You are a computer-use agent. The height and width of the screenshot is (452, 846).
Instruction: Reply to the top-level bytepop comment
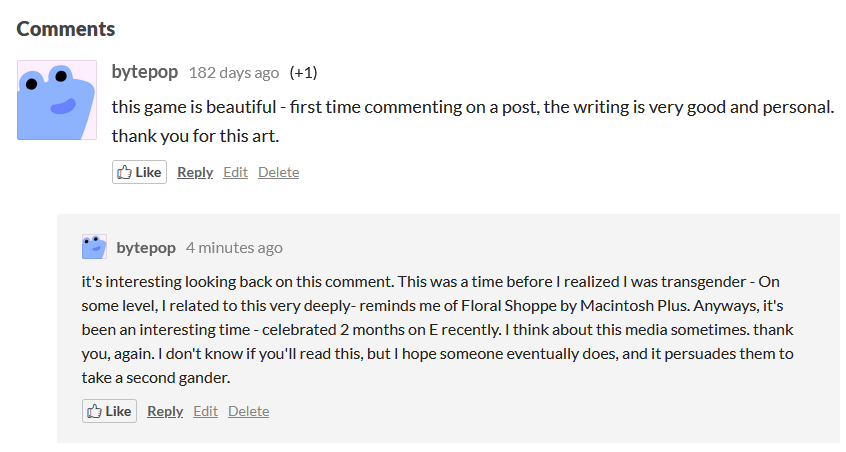pos(195,172)
